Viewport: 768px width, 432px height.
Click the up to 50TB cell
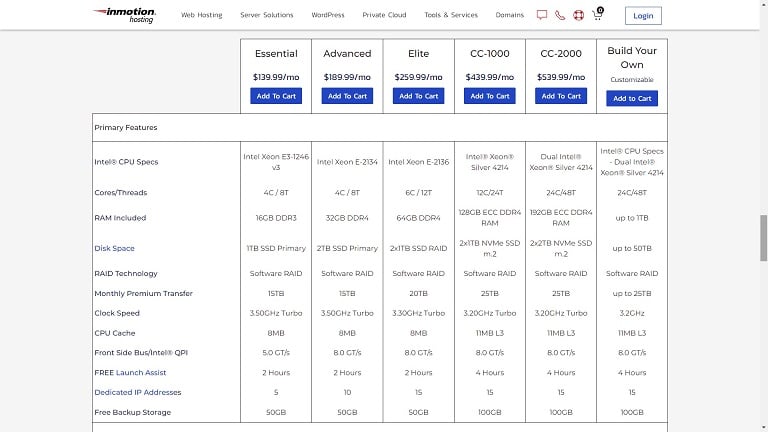pos(632,248)
